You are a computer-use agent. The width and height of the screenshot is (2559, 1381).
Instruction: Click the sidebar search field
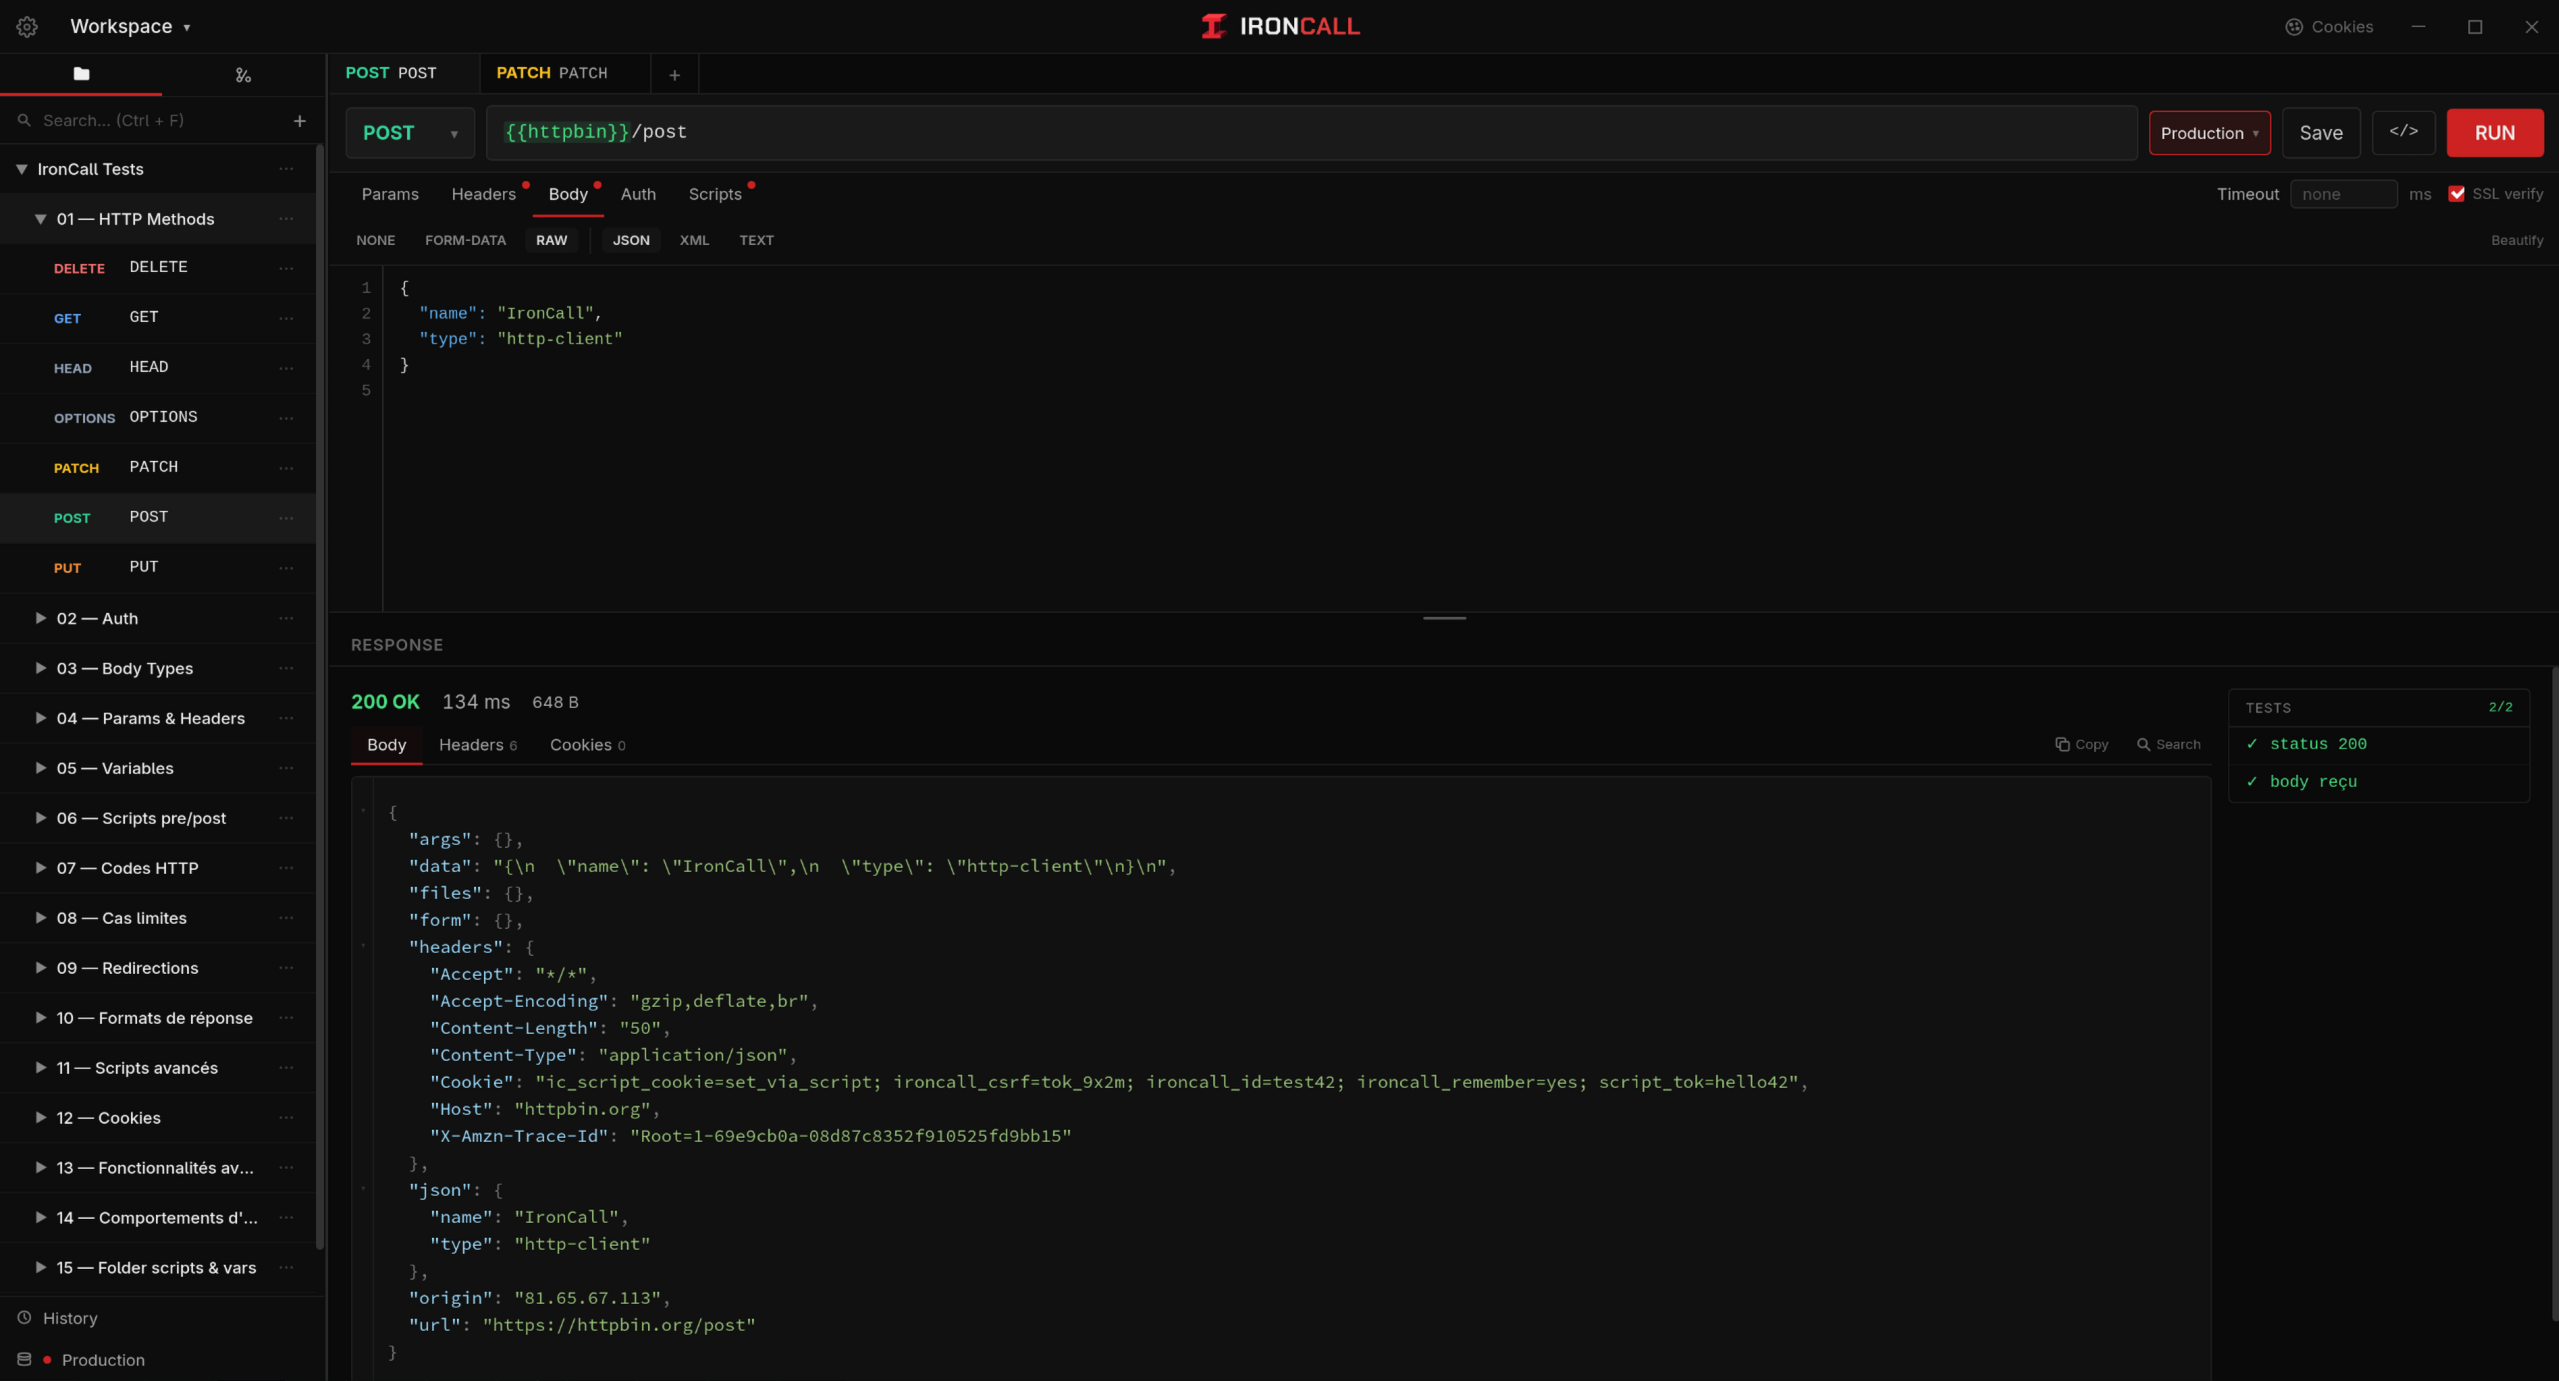pyautogui.click(x=150, y=121)
